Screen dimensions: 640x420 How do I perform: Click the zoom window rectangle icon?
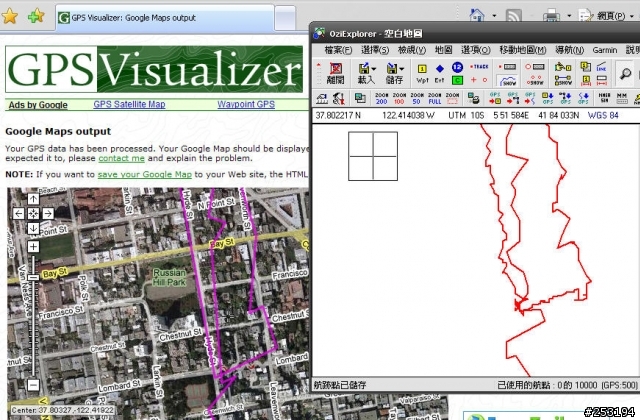pyautogui.click(x=452, y=98)
